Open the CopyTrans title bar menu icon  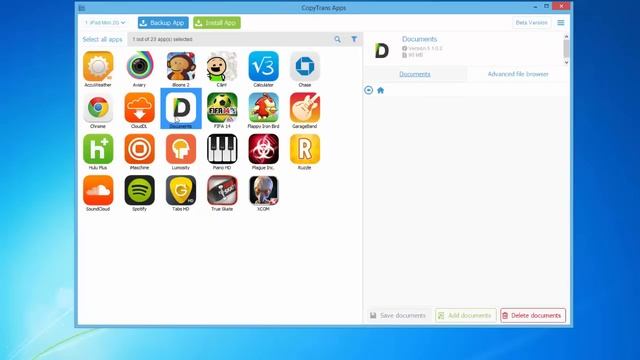[x=82, y=8]
